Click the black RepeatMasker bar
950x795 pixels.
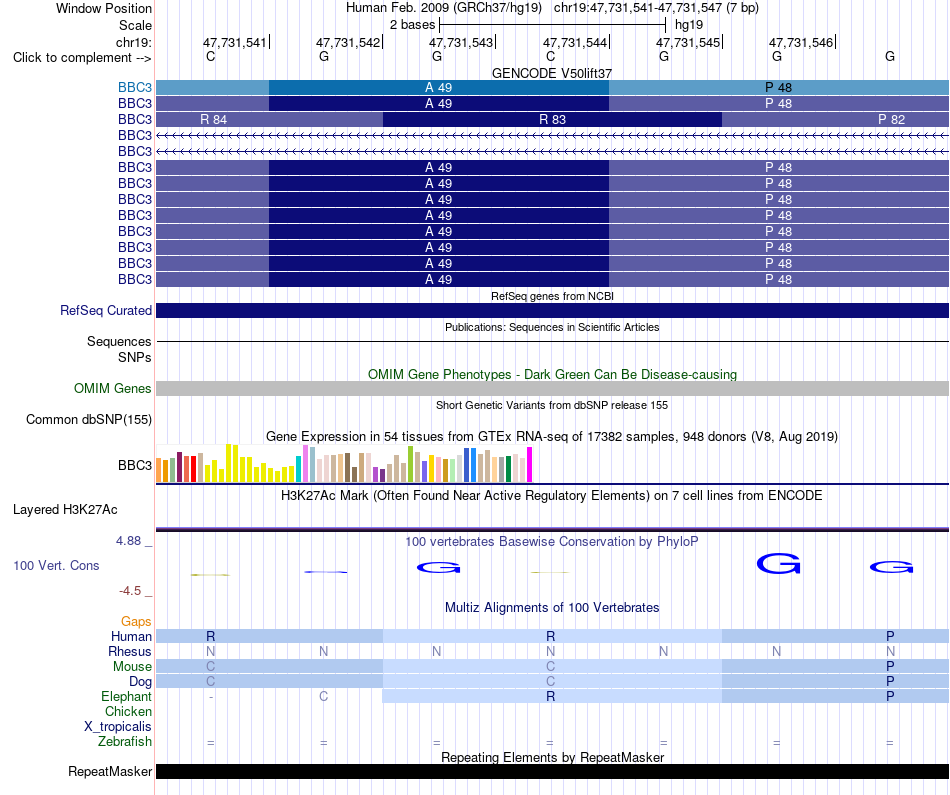click(552, 771)
